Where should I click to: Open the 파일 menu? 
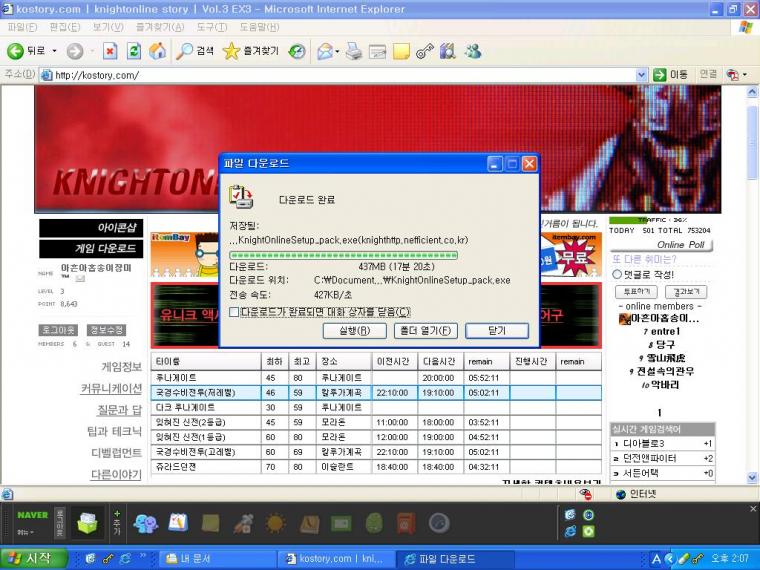[22, 28]
